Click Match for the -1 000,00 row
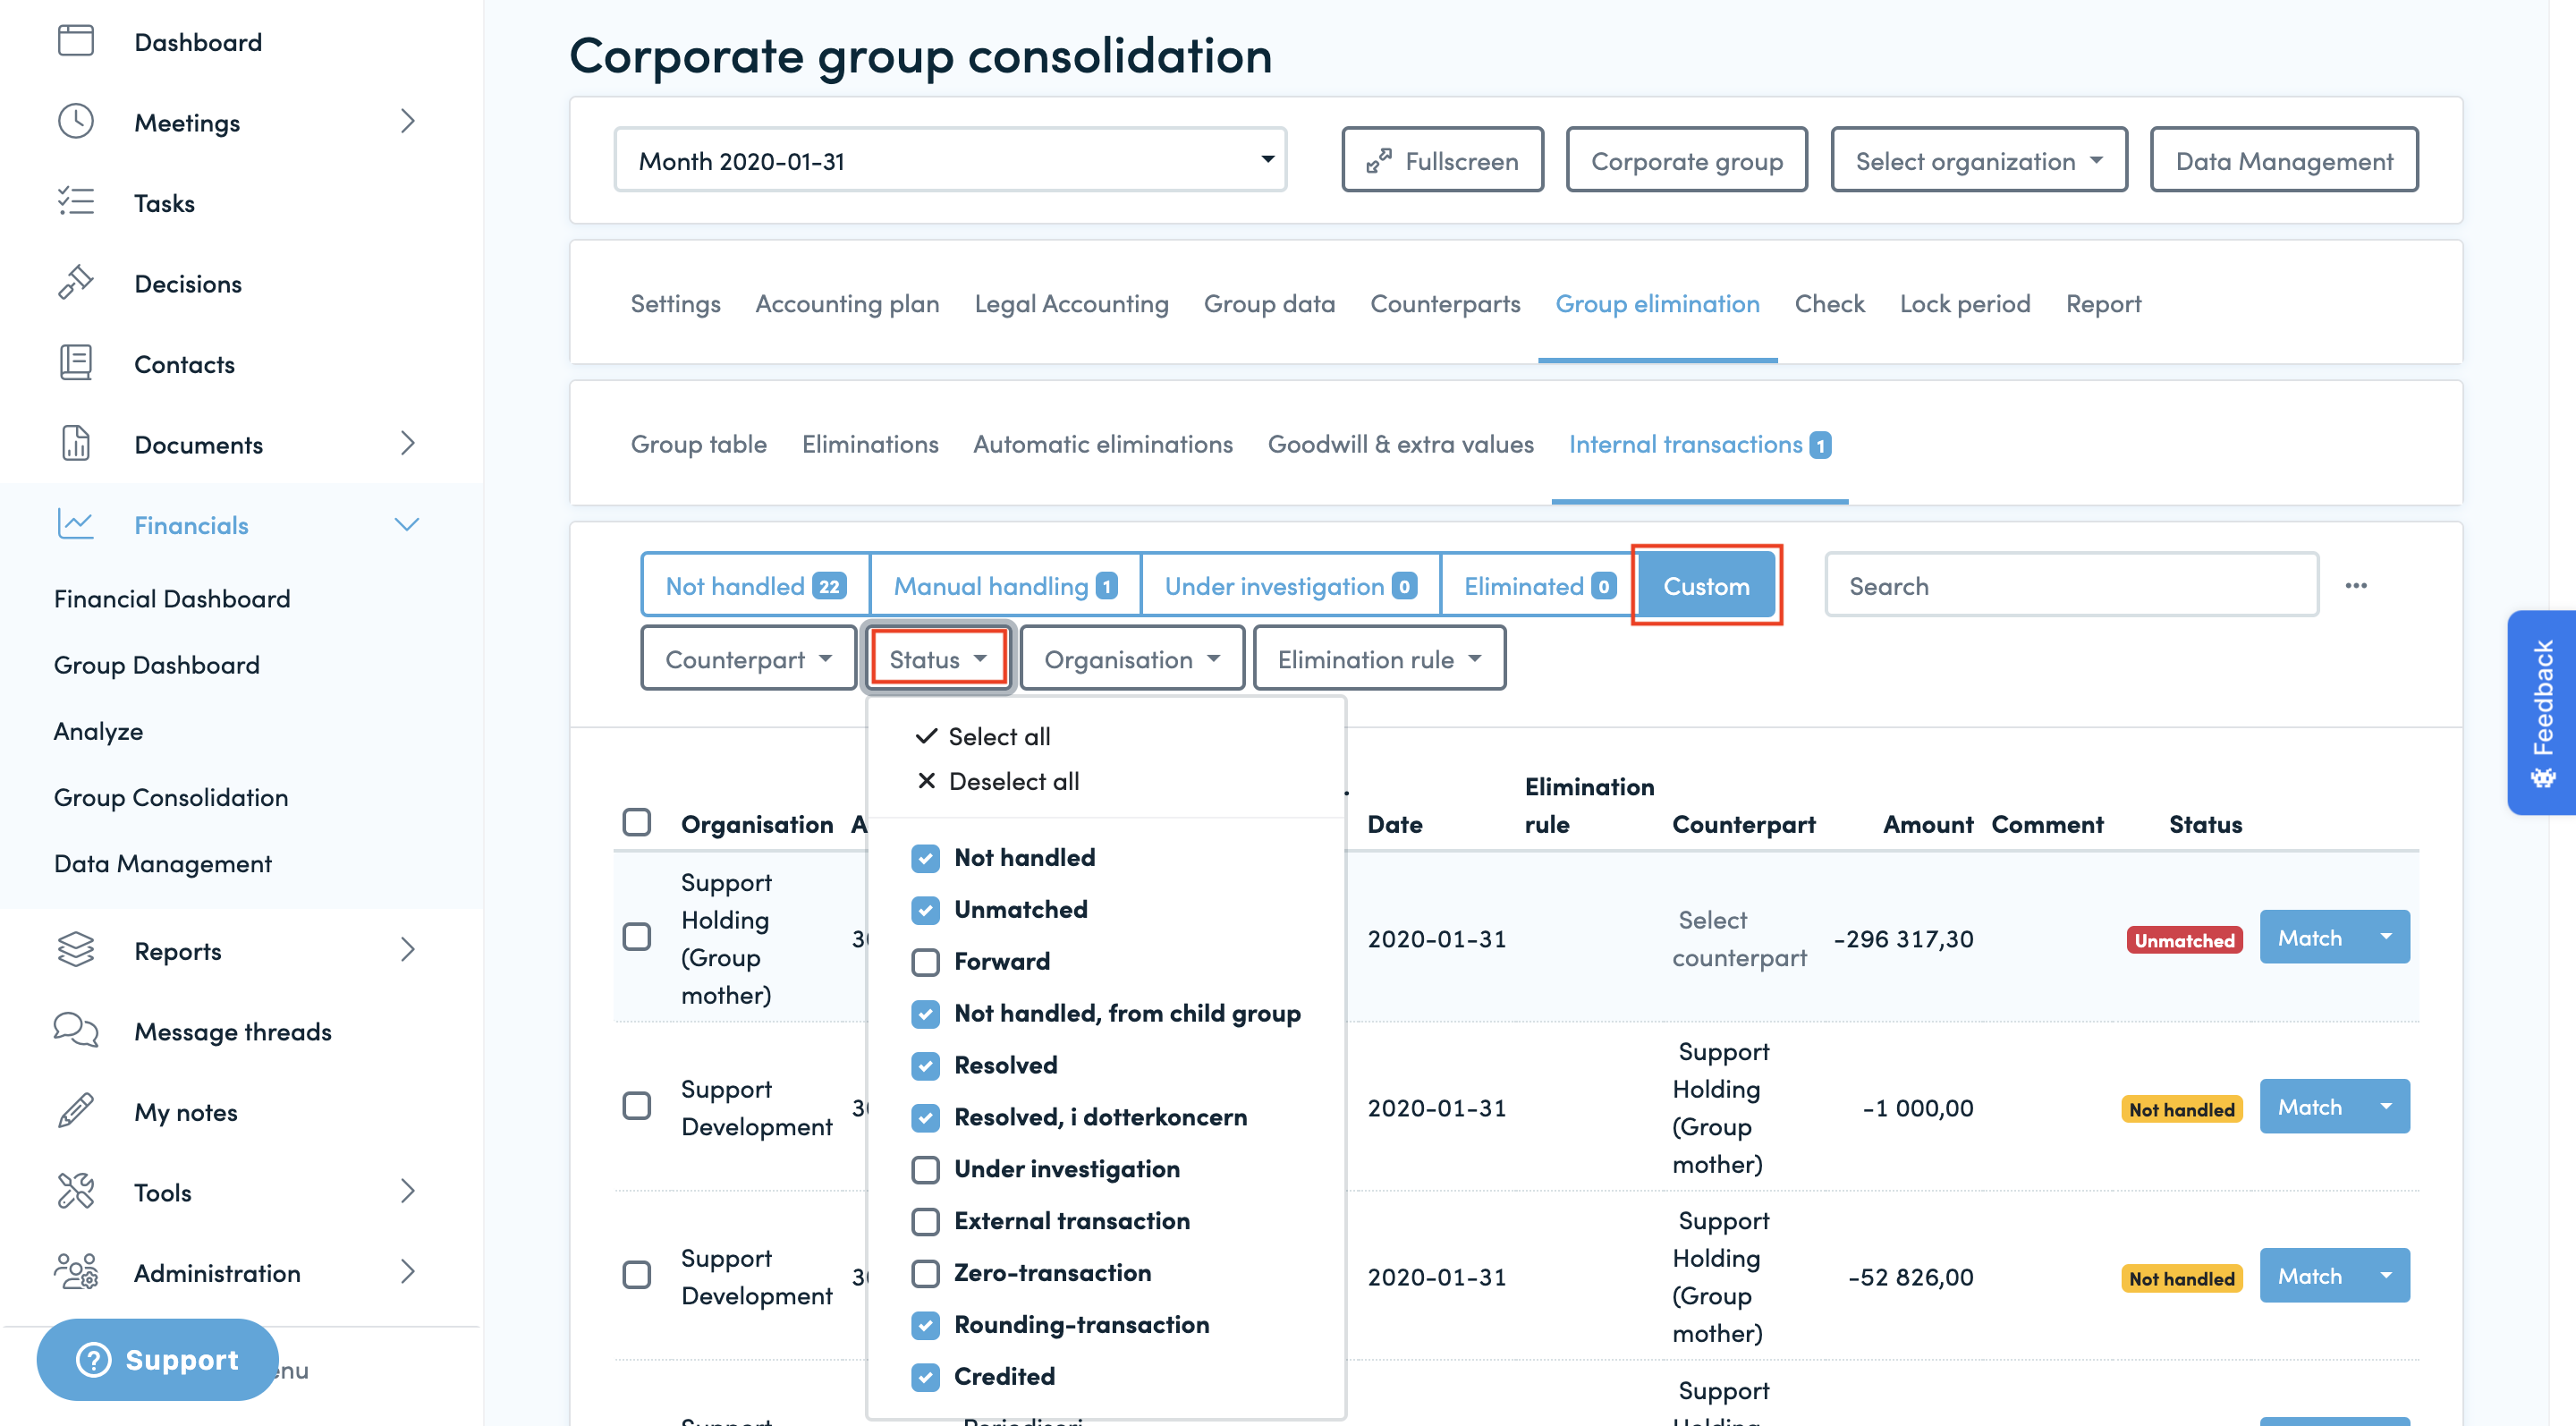This screenshot has height=1426, width=2576. [2310, 1107]
